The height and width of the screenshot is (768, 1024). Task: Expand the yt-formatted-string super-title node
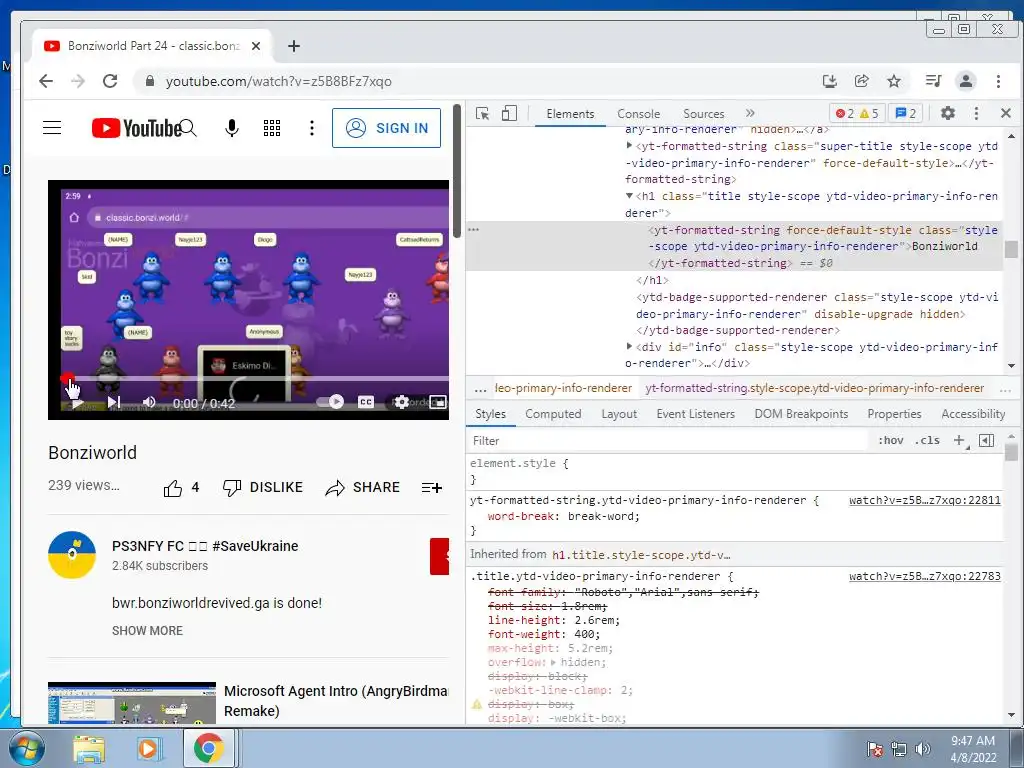click(x=629, y=146)
